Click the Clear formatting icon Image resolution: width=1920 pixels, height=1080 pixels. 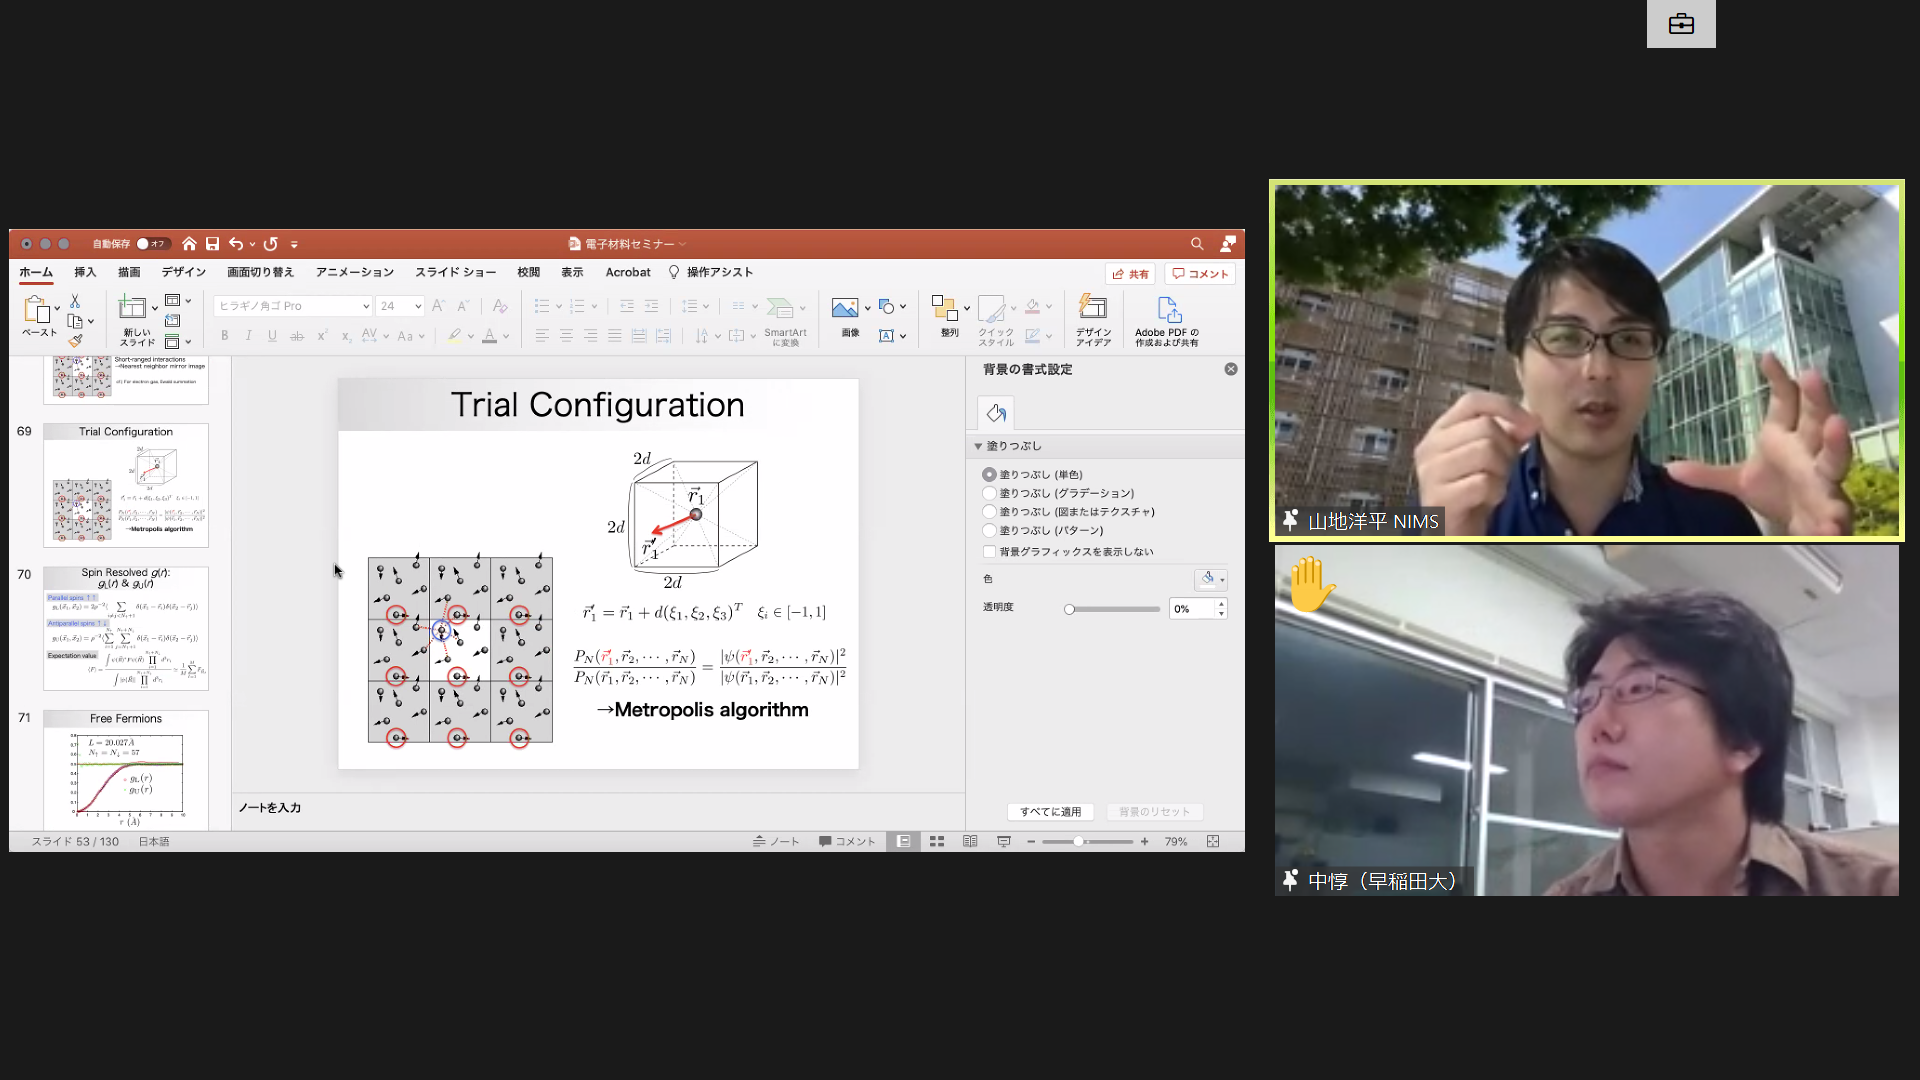(x=500, y=306)
